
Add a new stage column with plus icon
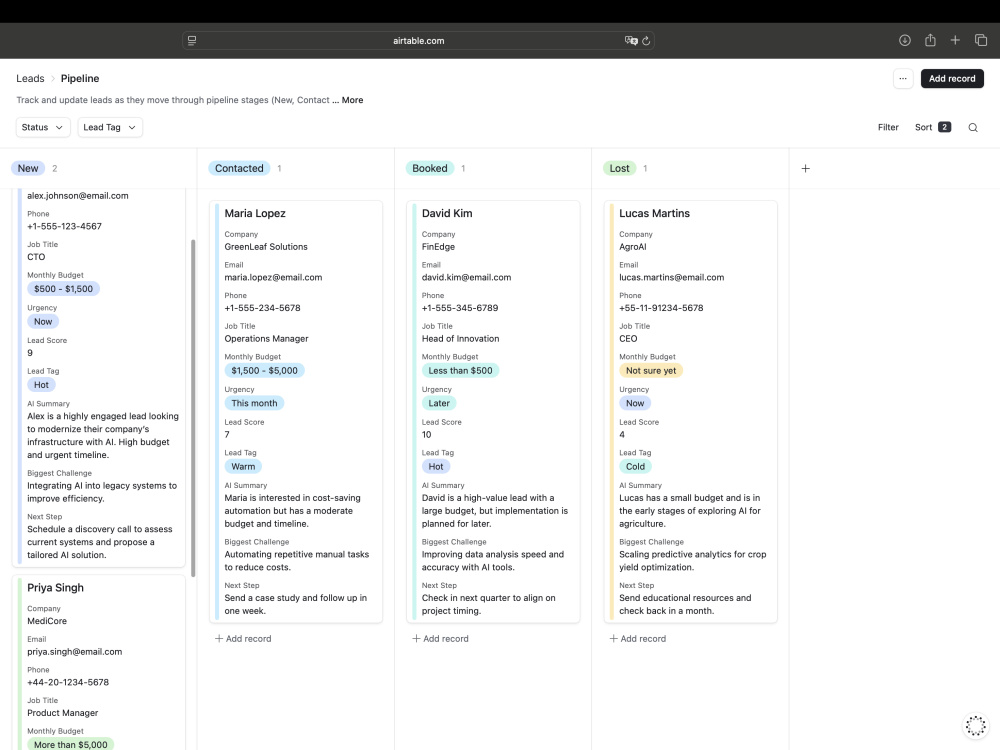(x=805, y=168)
